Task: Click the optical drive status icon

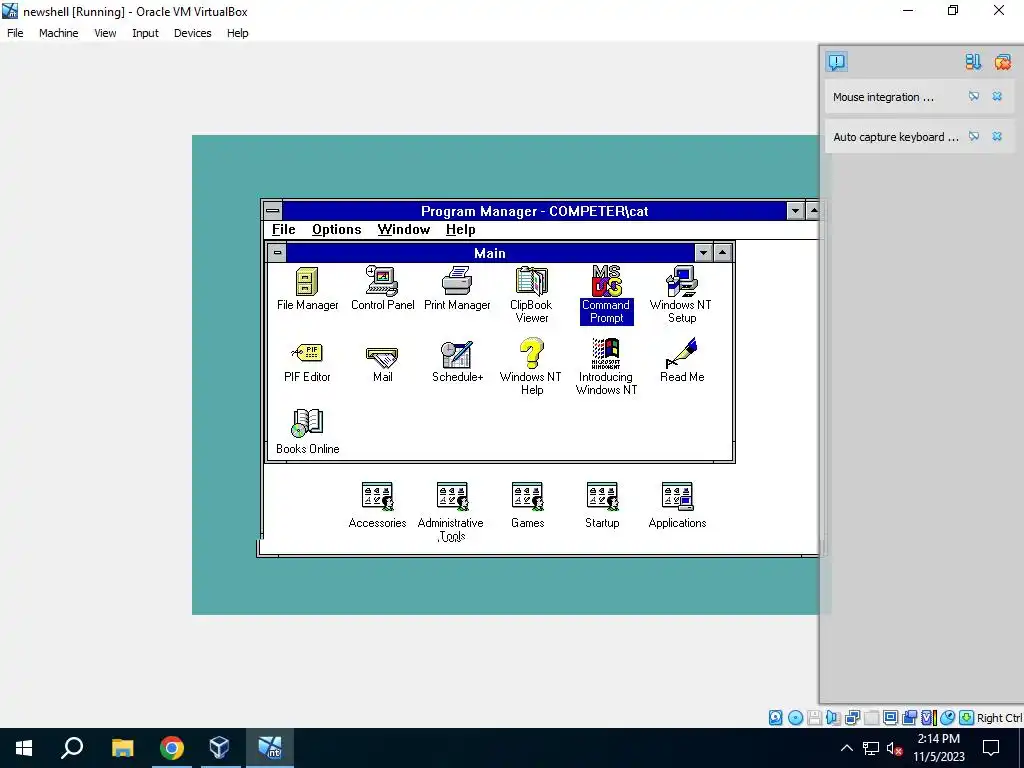Action: (795, 718)
